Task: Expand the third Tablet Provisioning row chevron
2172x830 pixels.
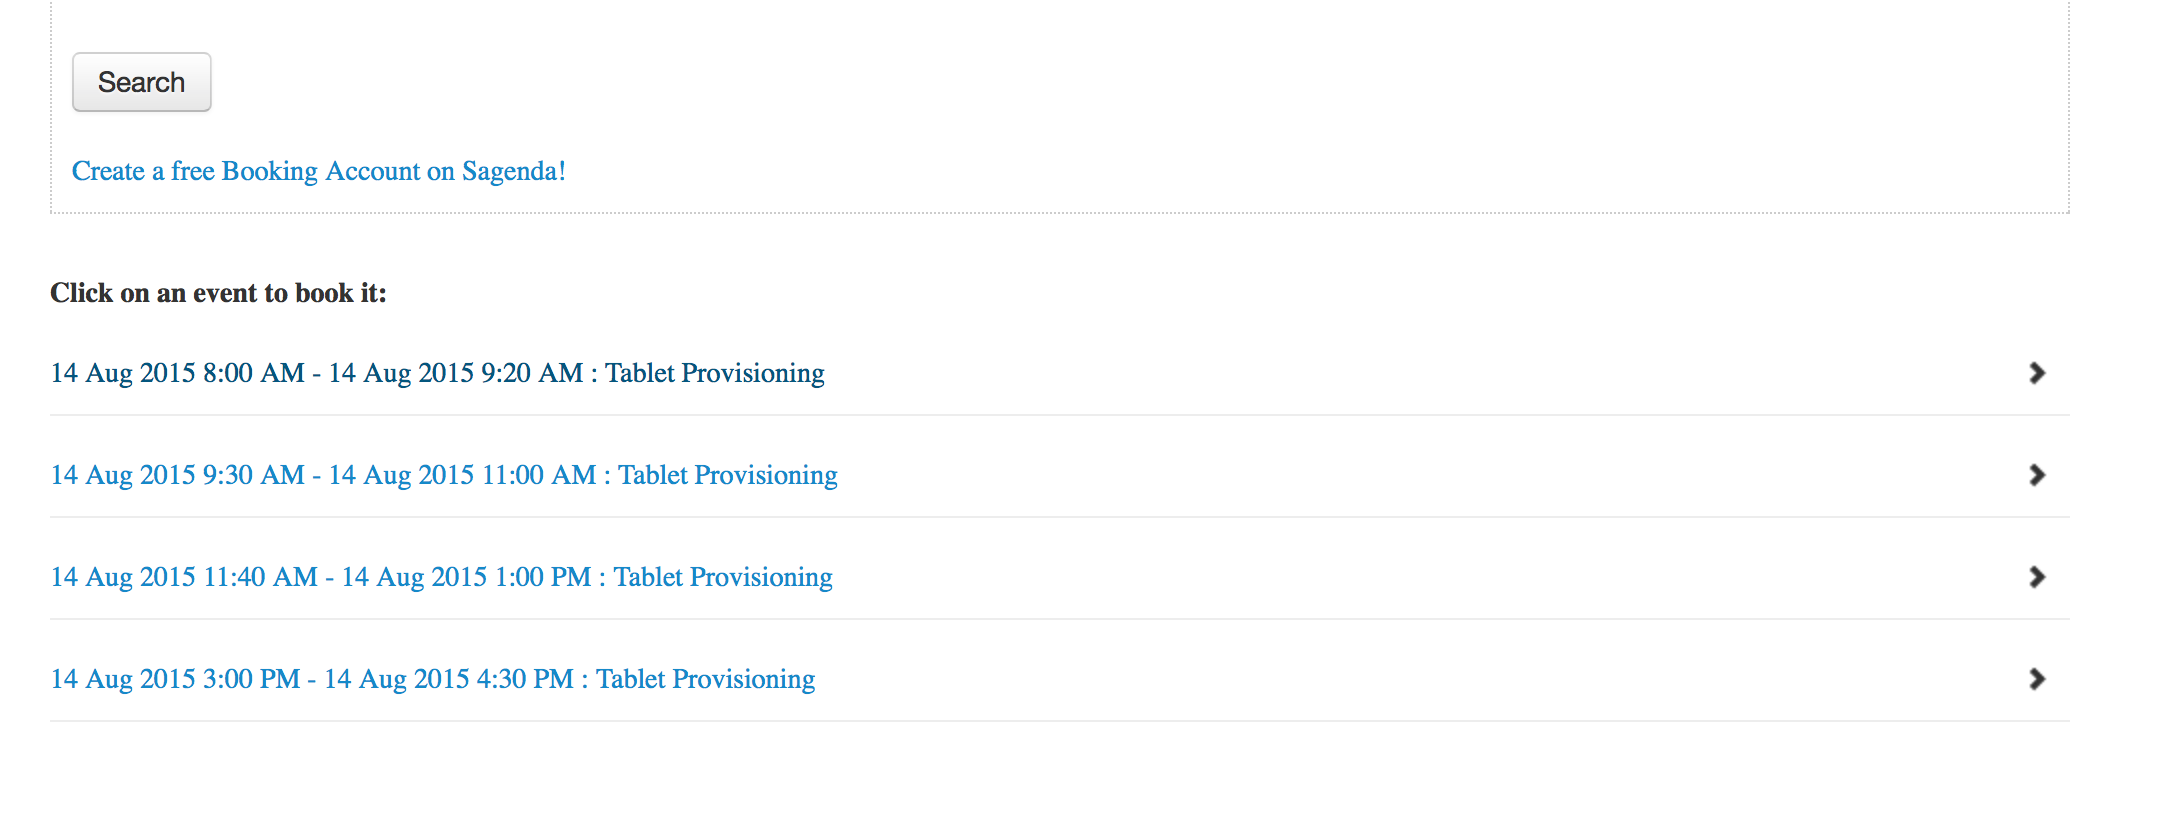Action: (2036, 577)
